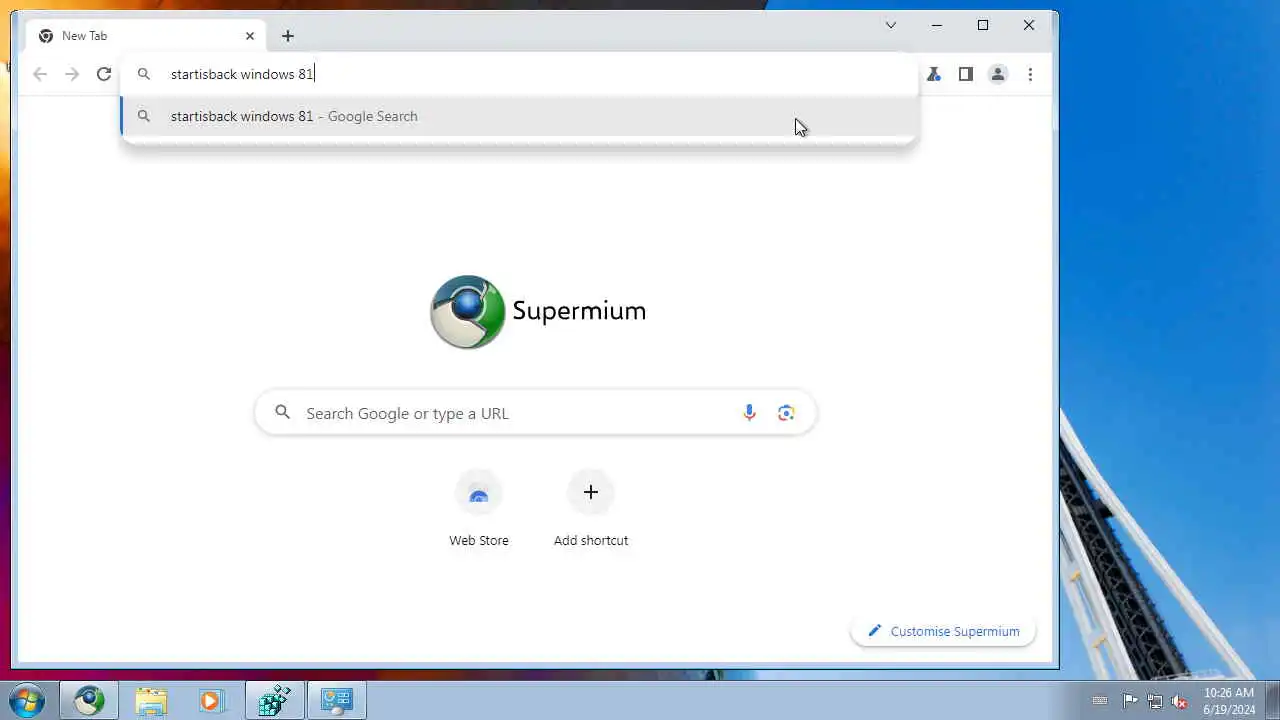This screenshot has width=1280, height=720.
Task: Click the network tray icon
Action: (1155, 701)
